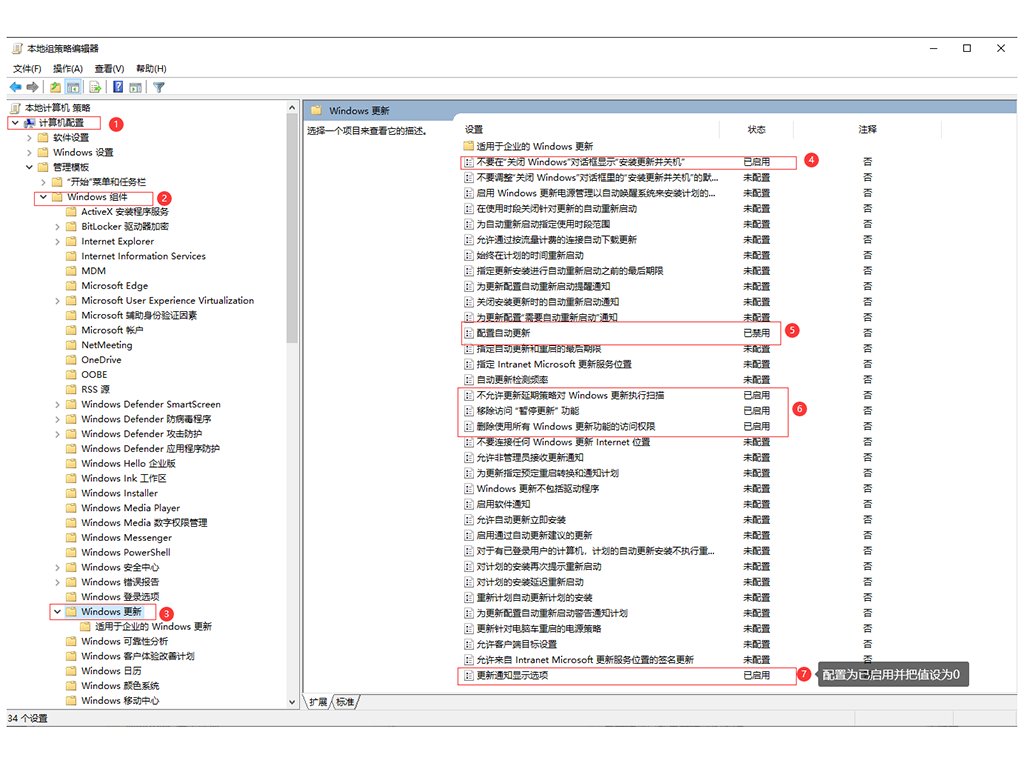Expand the 软件设置 tree node
Image resolution: width=1024 pixels, height=768 pixels.
point(29,138)
